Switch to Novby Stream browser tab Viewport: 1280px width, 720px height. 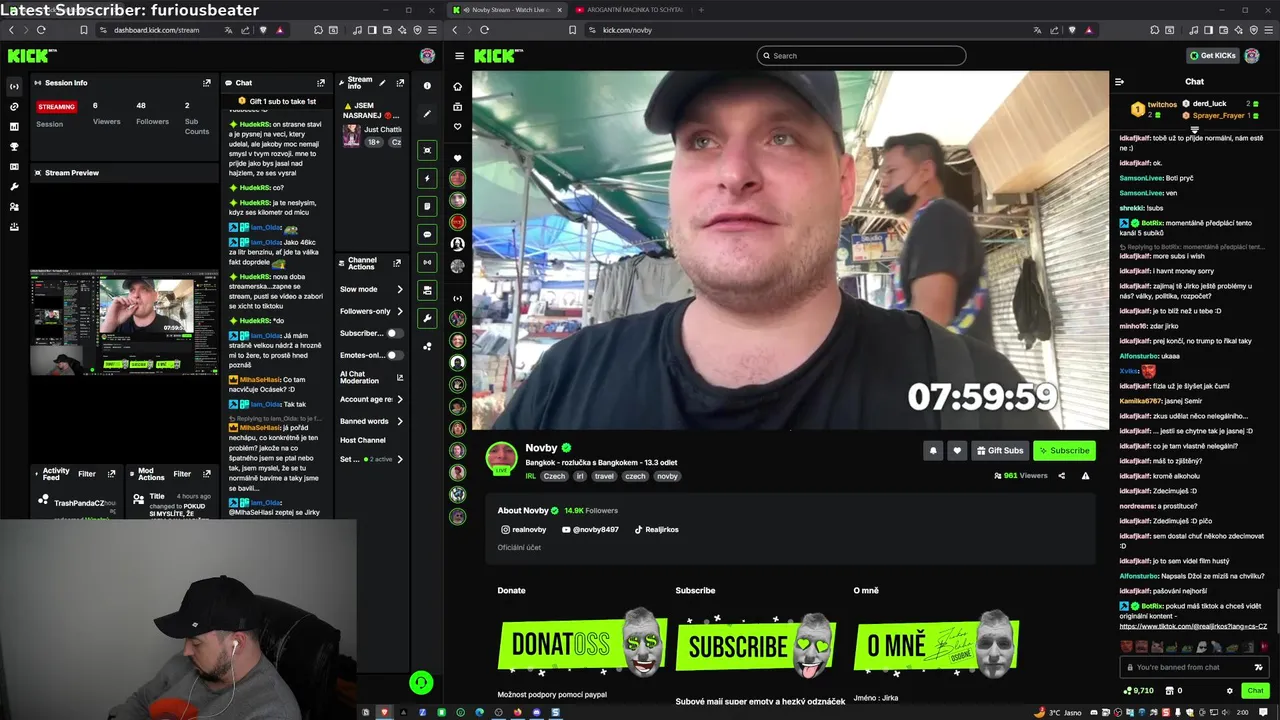(x=506, y=10)
